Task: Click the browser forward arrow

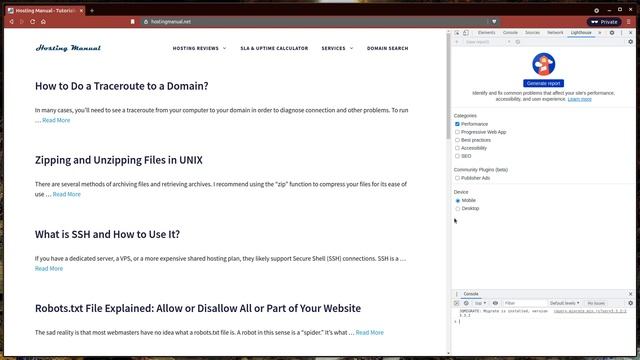Action: [x=22, y=22]
